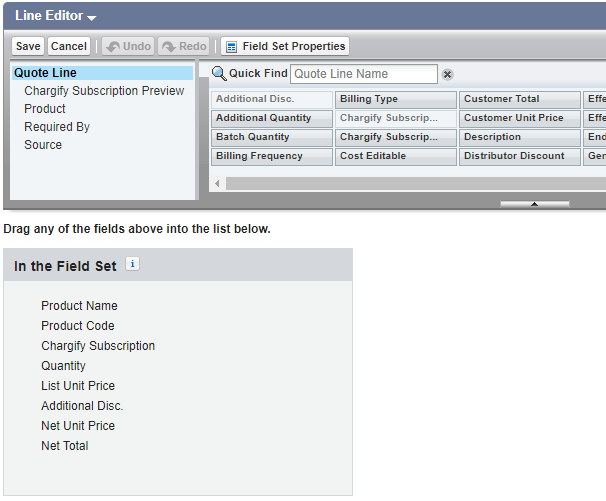The image size is (606, 501).
Task: Select Required By in the object list
Action: (57, 127)
